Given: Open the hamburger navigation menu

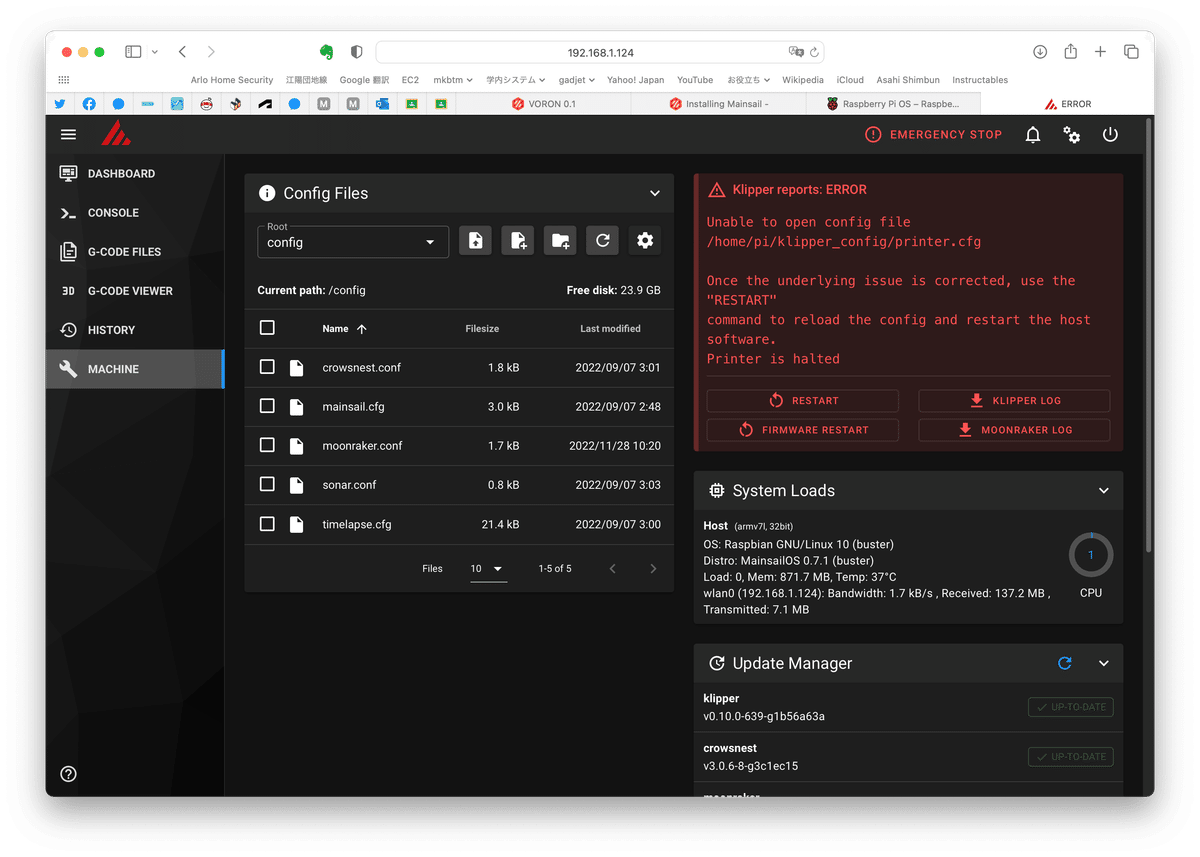Looking at the screenshot, I should 68,134.
